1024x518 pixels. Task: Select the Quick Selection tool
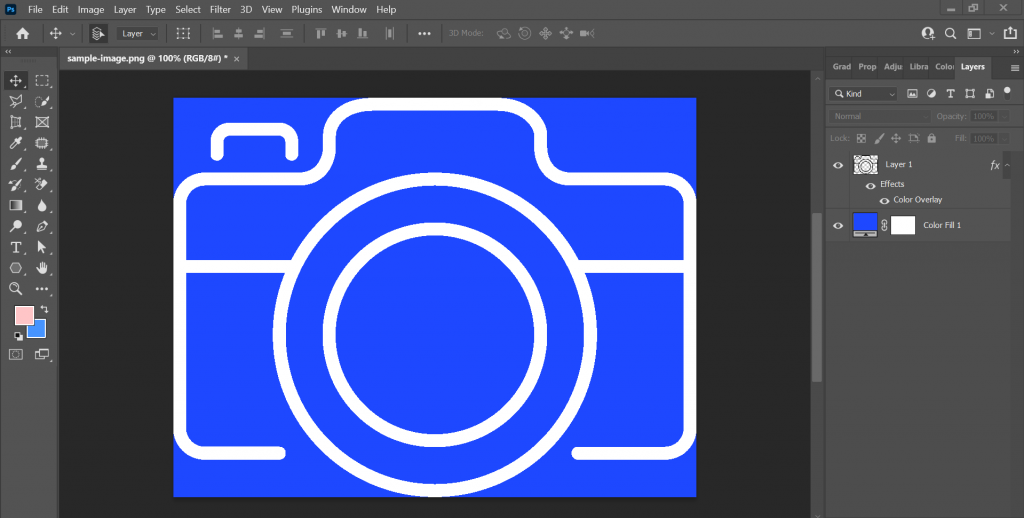pos(42,101)
